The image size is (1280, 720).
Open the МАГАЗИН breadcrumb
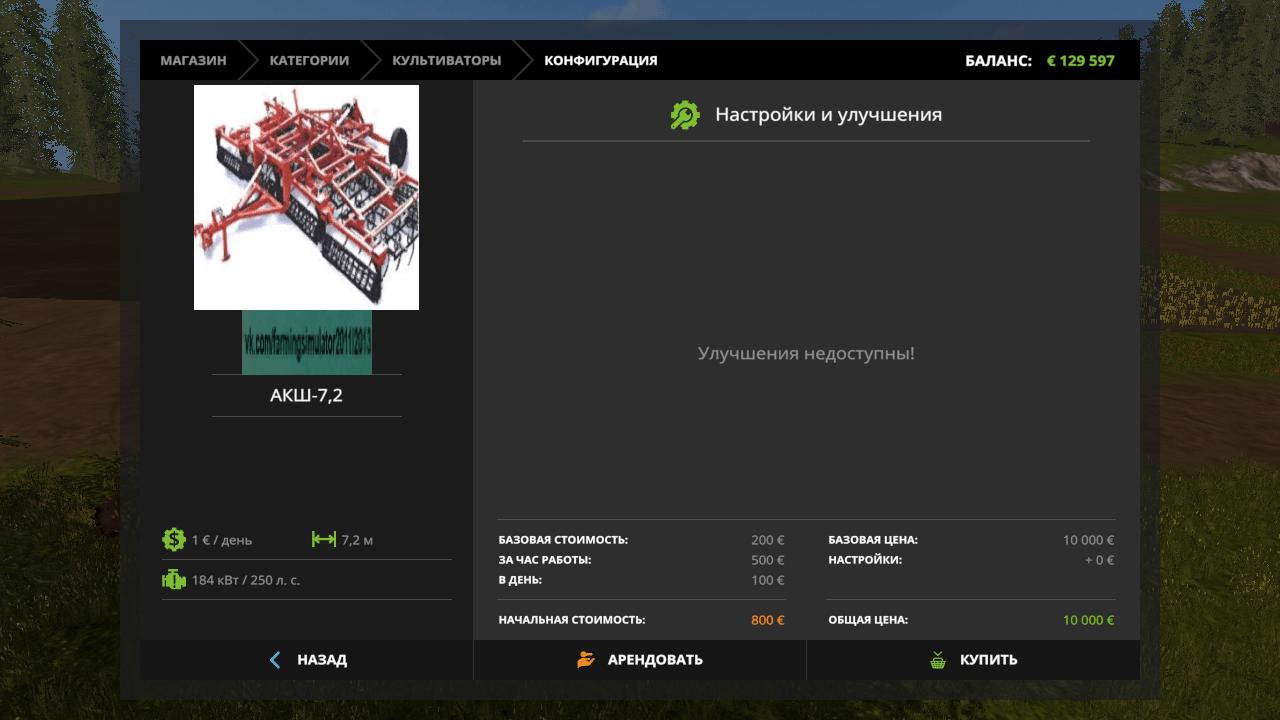pos(193,60)
